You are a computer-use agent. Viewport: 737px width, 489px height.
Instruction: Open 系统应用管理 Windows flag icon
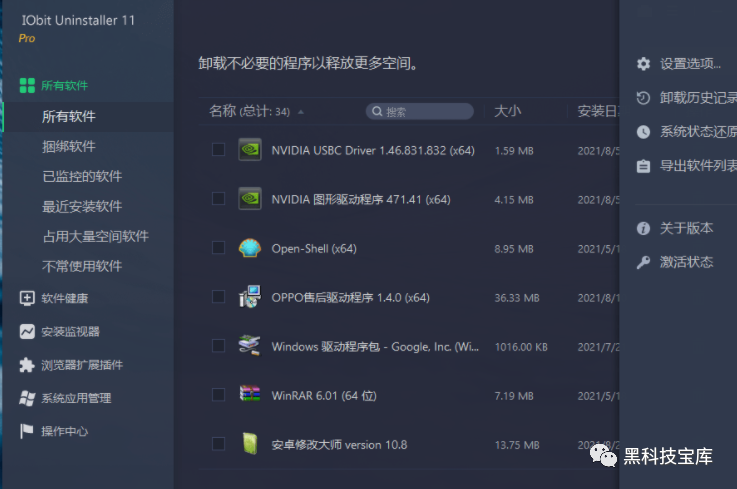(27, 398)
